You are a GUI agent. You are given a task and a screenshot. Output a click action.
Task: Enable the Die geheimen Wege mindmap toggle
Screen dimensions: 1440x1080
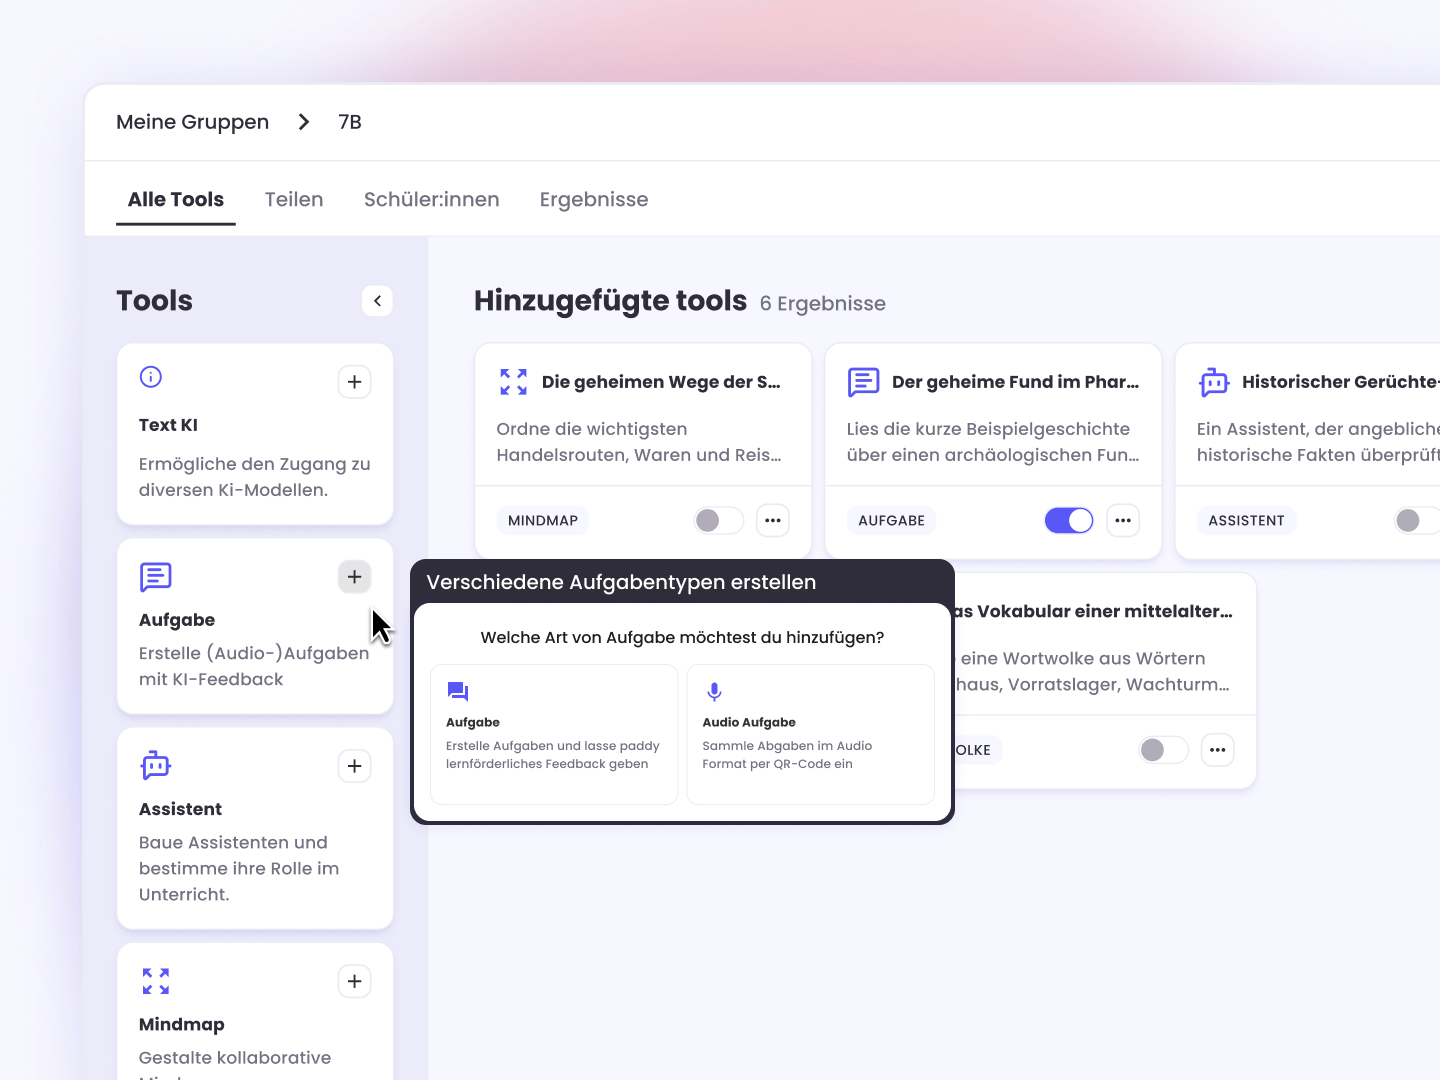point(718,521)
